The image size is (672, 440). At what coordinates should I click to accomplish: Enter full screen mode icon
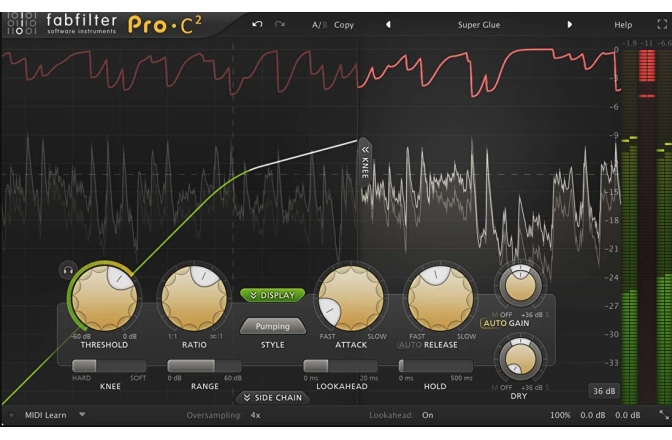point(662,24)
